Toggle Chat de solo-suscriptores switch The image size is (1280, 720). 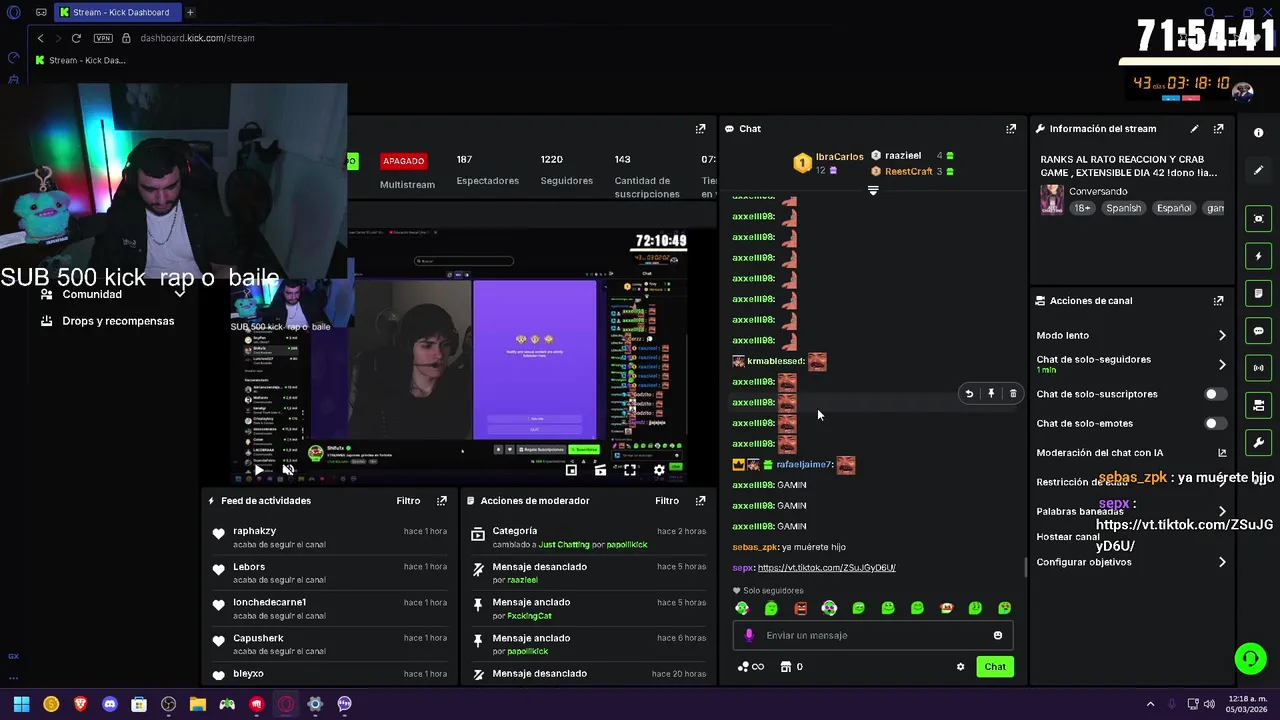(x=1215, y=394)
